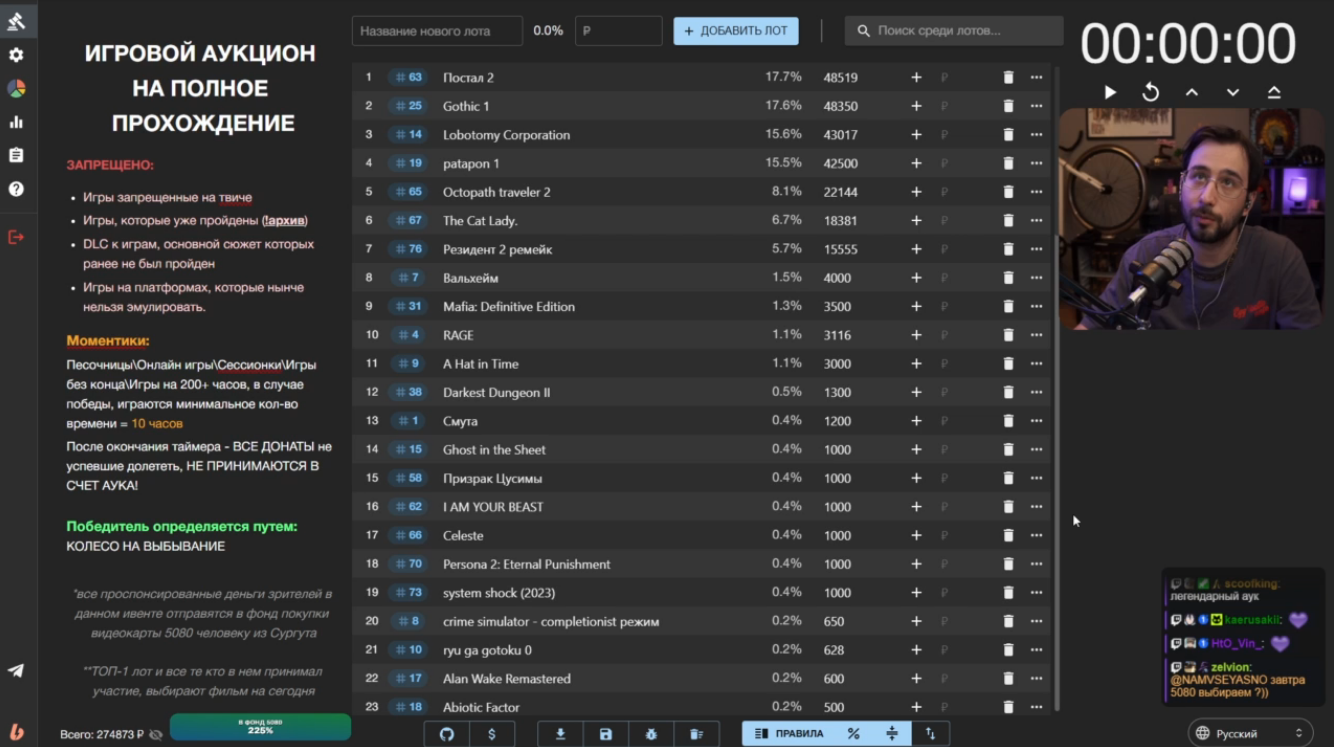Open more options for Постал 2 lot
1334x747 pixels.
click(x=1036, y=77)
